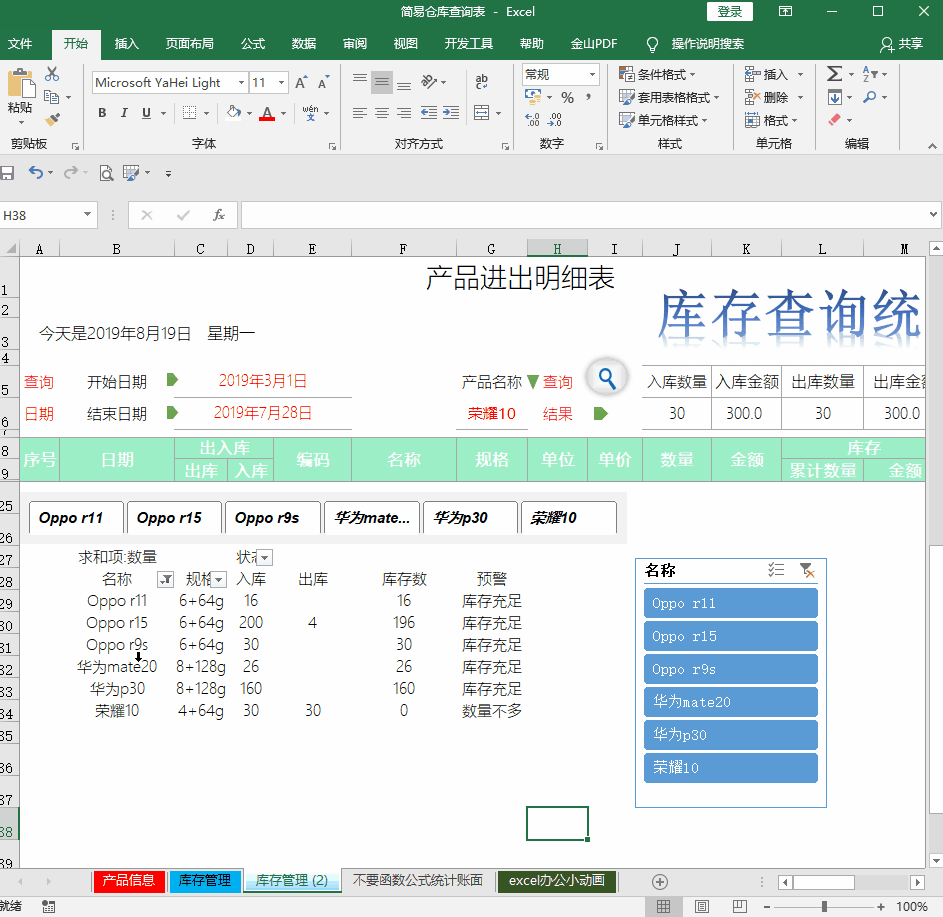Viewport: 943px width, 917px height.
Task: Switch to 插入 ribbon tab
Action: pos(127,43)
